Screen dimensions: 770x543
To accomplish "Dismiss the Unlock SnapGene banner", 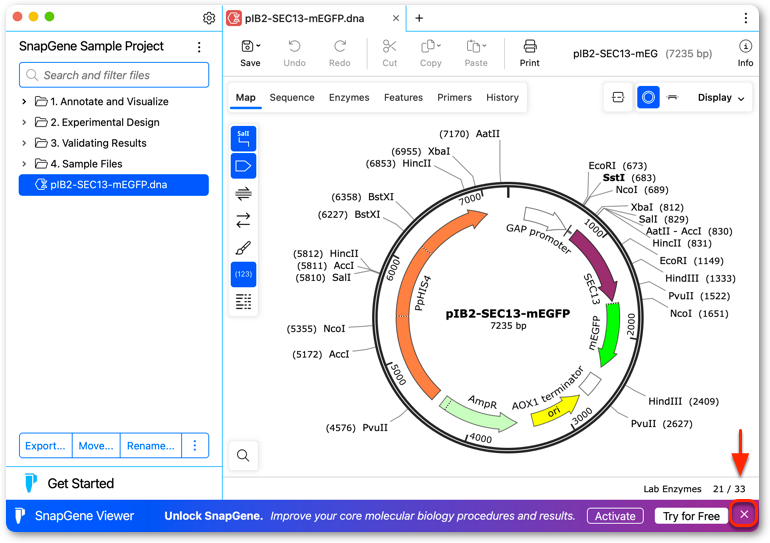I will coord(744,515).
